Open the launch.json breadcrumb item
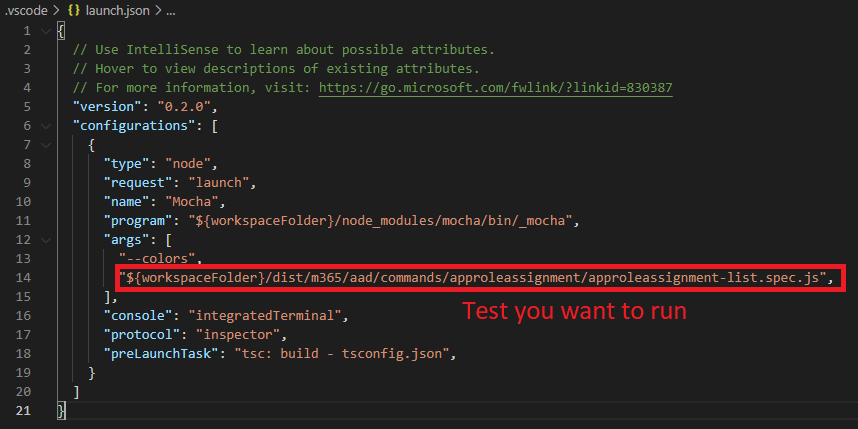The width and height of the screenshot is (858, 429). (118, 11)
